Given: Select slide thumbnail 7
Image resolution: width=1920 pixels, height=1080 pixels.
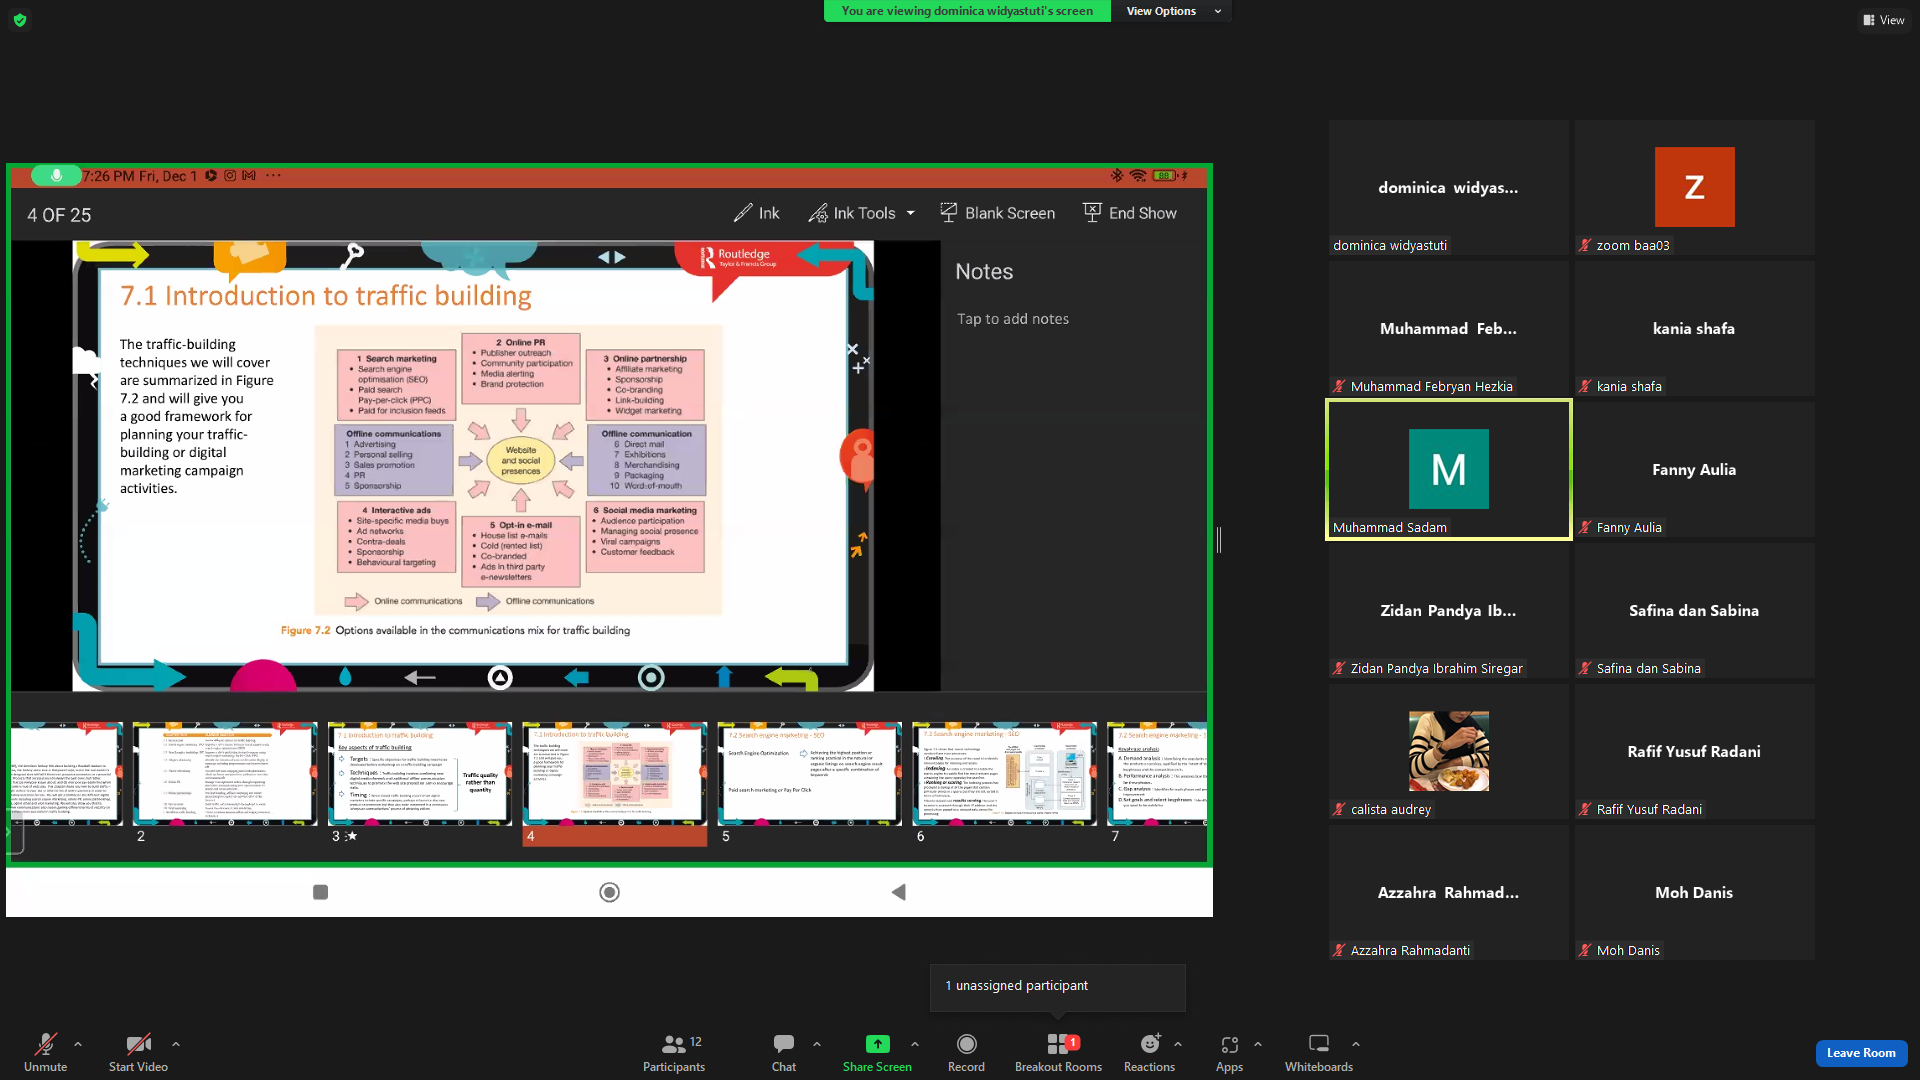Looking at the screenshot, I should pyautogui.click(x=1157, y=774).
